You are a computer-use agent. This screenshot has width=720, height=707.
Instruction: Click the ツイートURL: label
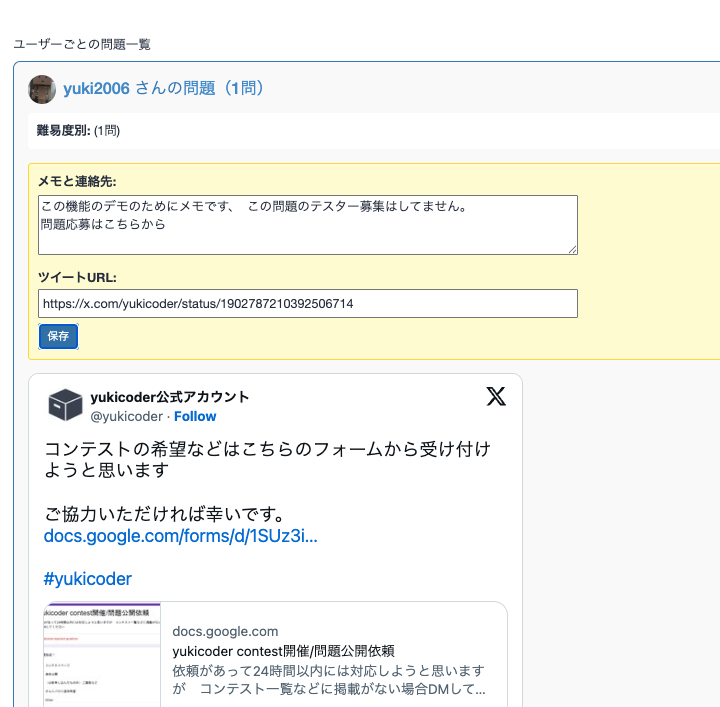[x=77, y=278]
